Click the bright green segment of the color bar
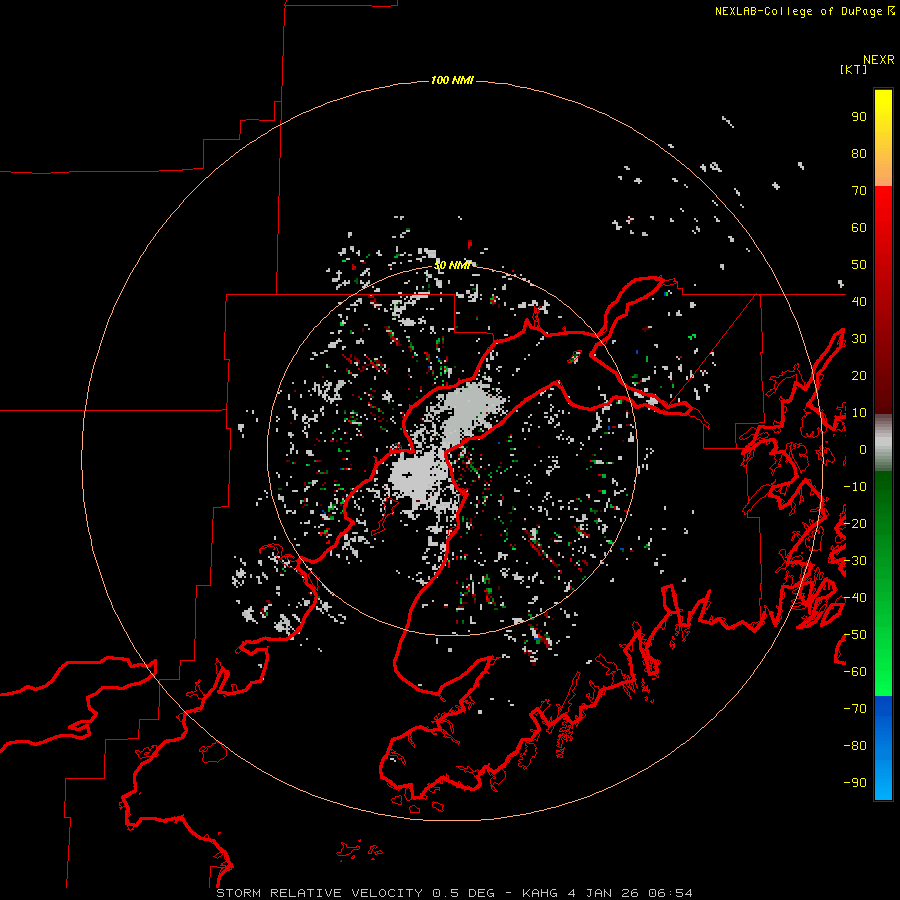The width and height of the screenshot is (900, 900). [883, 660]
